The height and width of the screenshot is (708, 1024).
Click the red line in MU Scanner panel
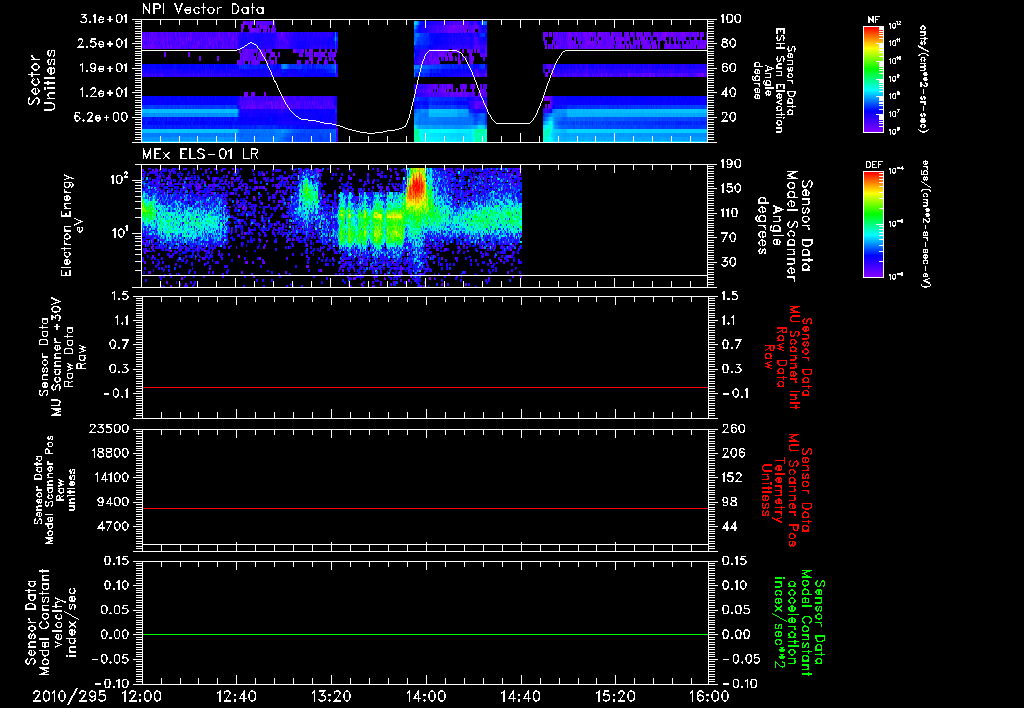(425, 388)
